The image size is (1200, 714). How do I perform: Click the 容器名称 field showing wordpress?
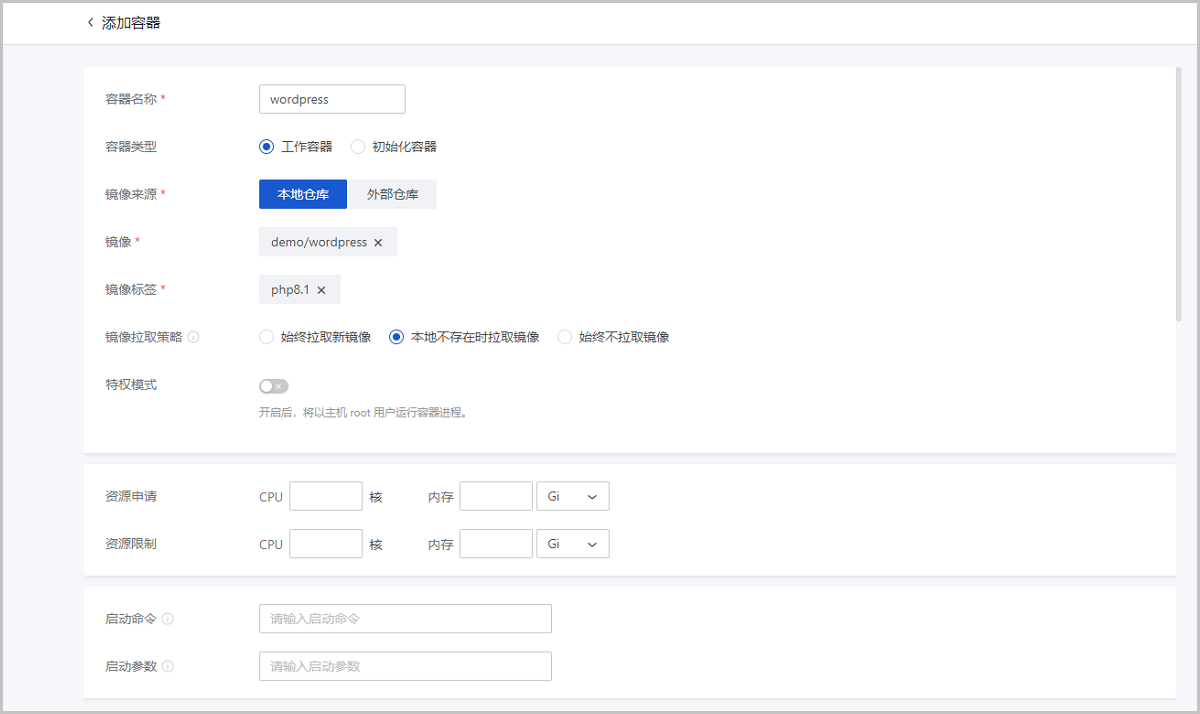[x=332, y=99]
